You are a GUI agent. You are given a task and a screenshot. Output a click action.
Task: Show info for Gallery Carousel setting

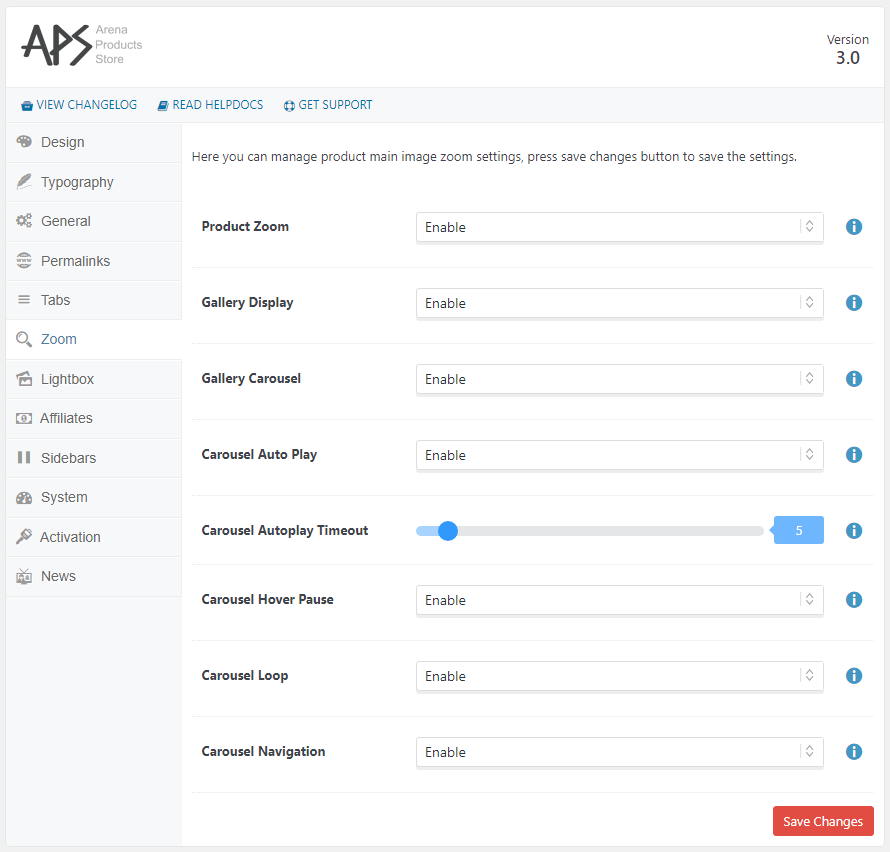(854, 379)
